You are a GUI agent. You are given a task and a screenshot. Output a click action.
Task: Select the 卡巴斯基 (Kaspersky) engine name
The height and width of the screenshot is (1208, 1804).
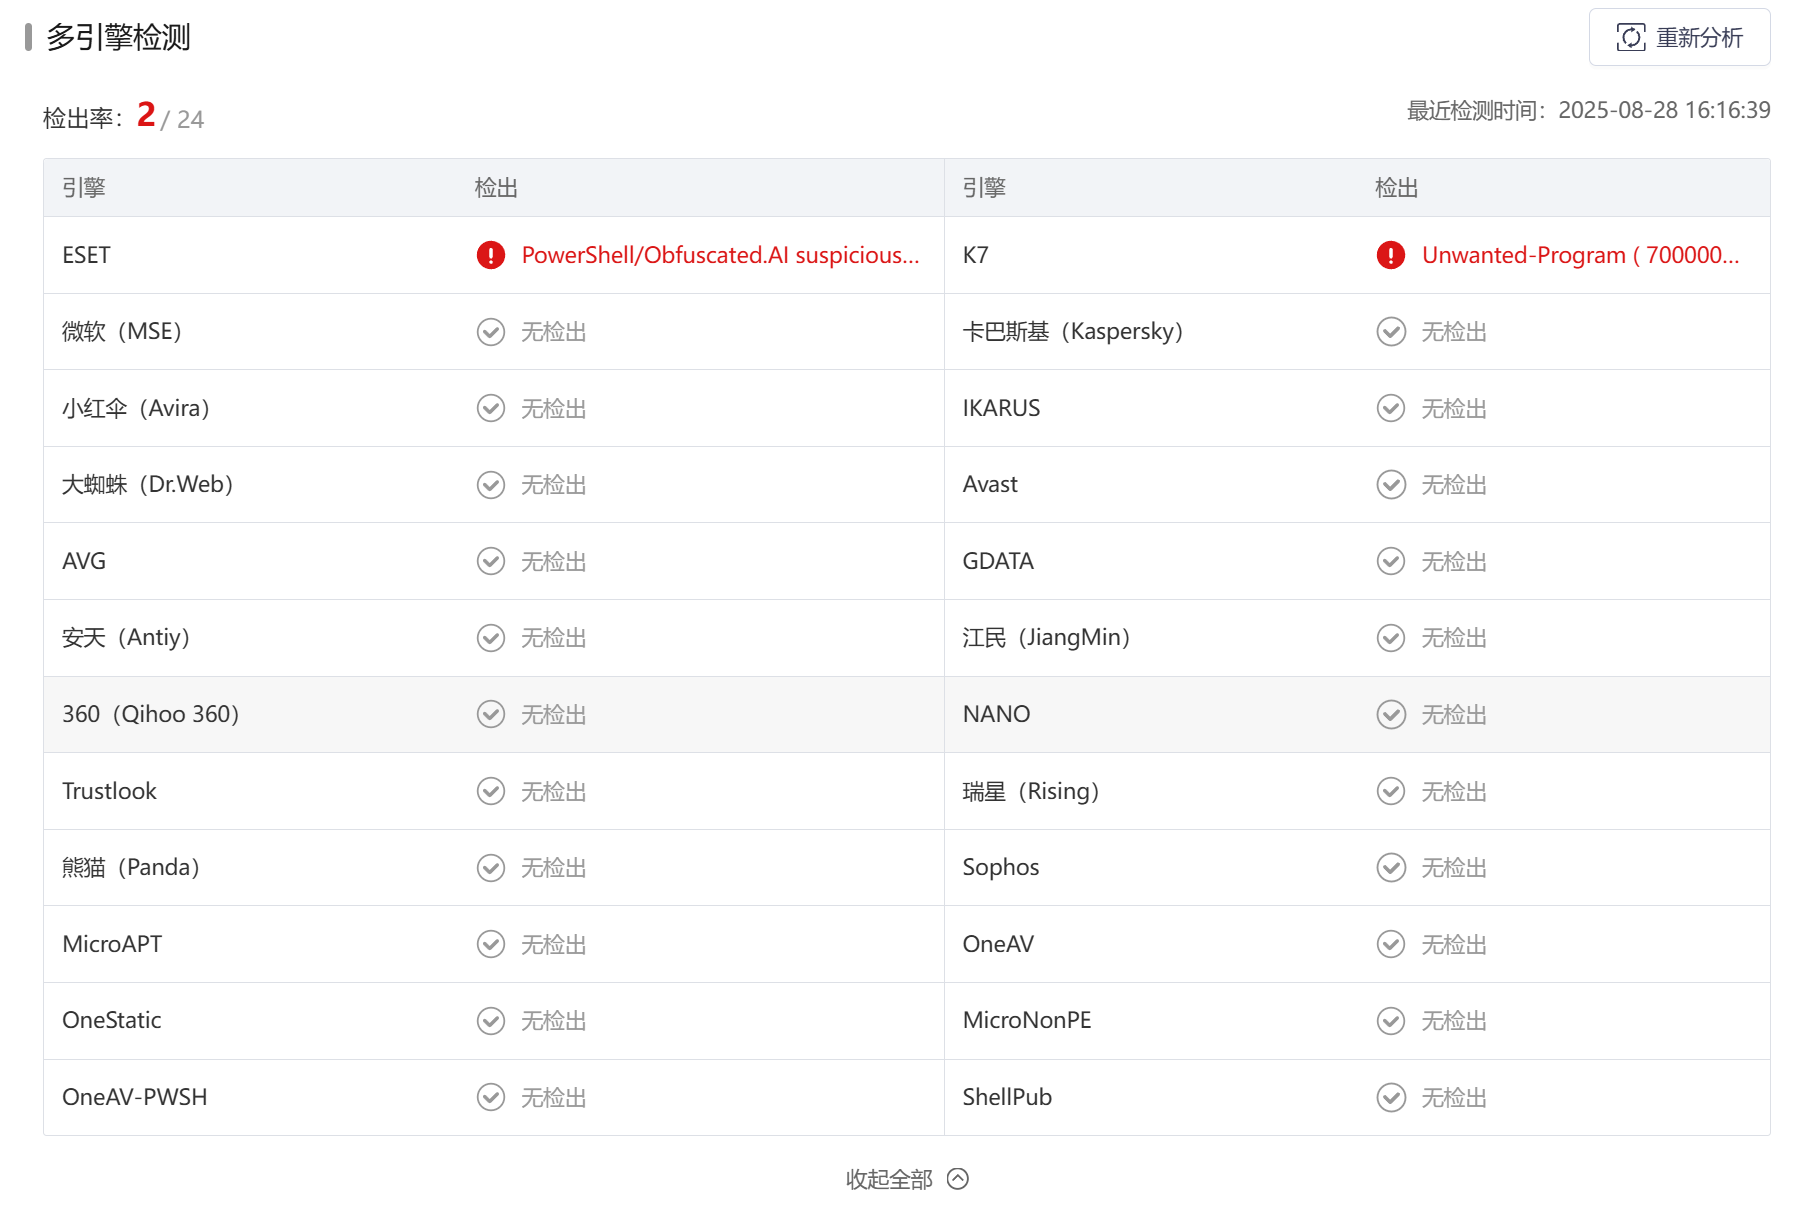(x=1073, y=332)
